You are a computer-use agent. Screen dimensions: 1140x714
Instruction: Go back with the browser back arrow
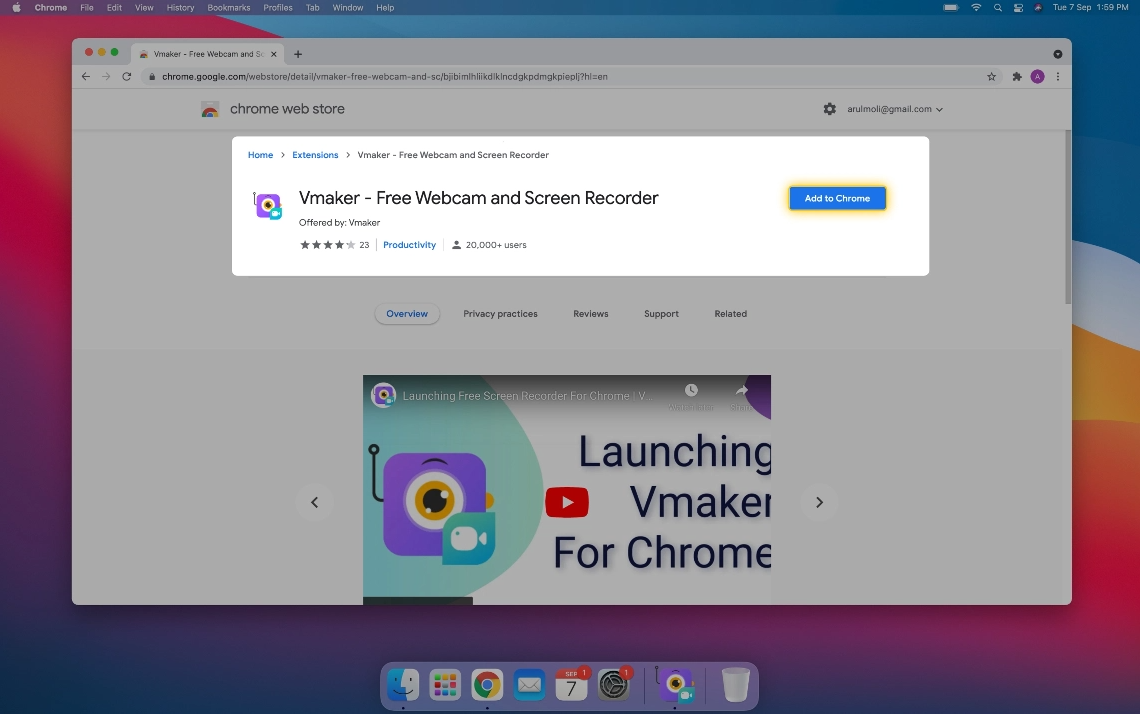[86, 76]
